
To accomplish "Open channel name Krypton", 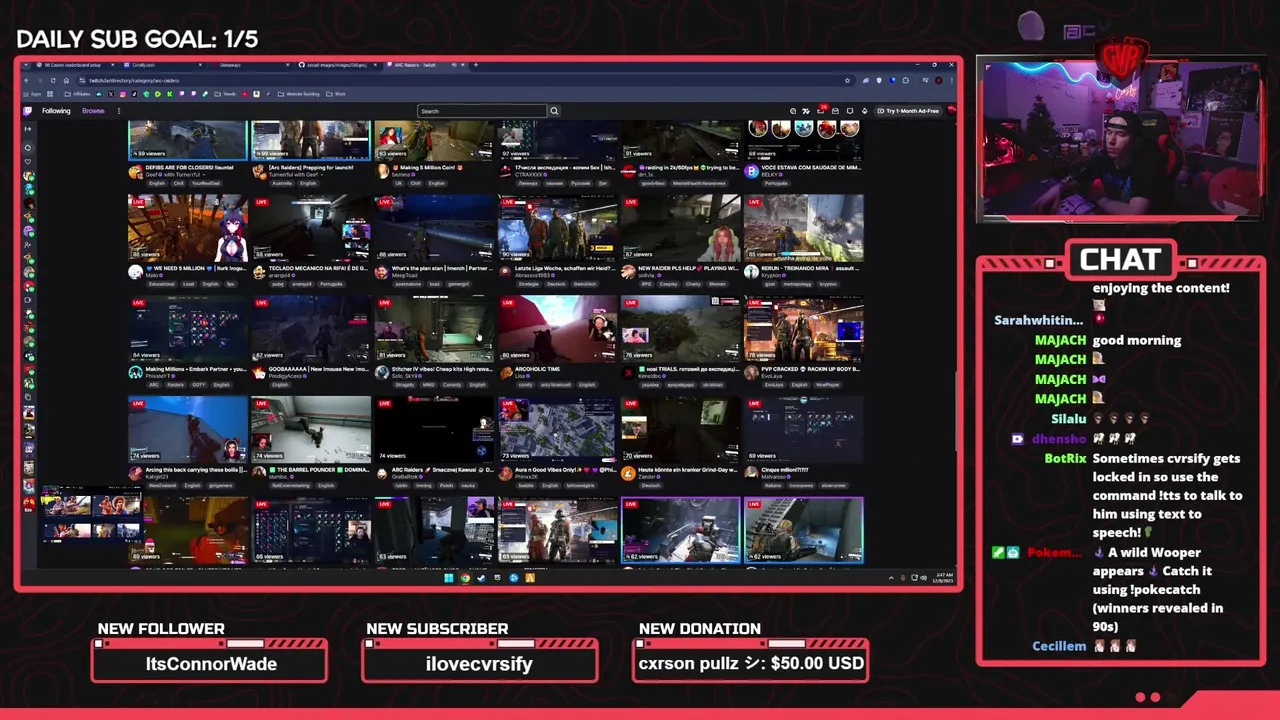I will tap(771, 276).
